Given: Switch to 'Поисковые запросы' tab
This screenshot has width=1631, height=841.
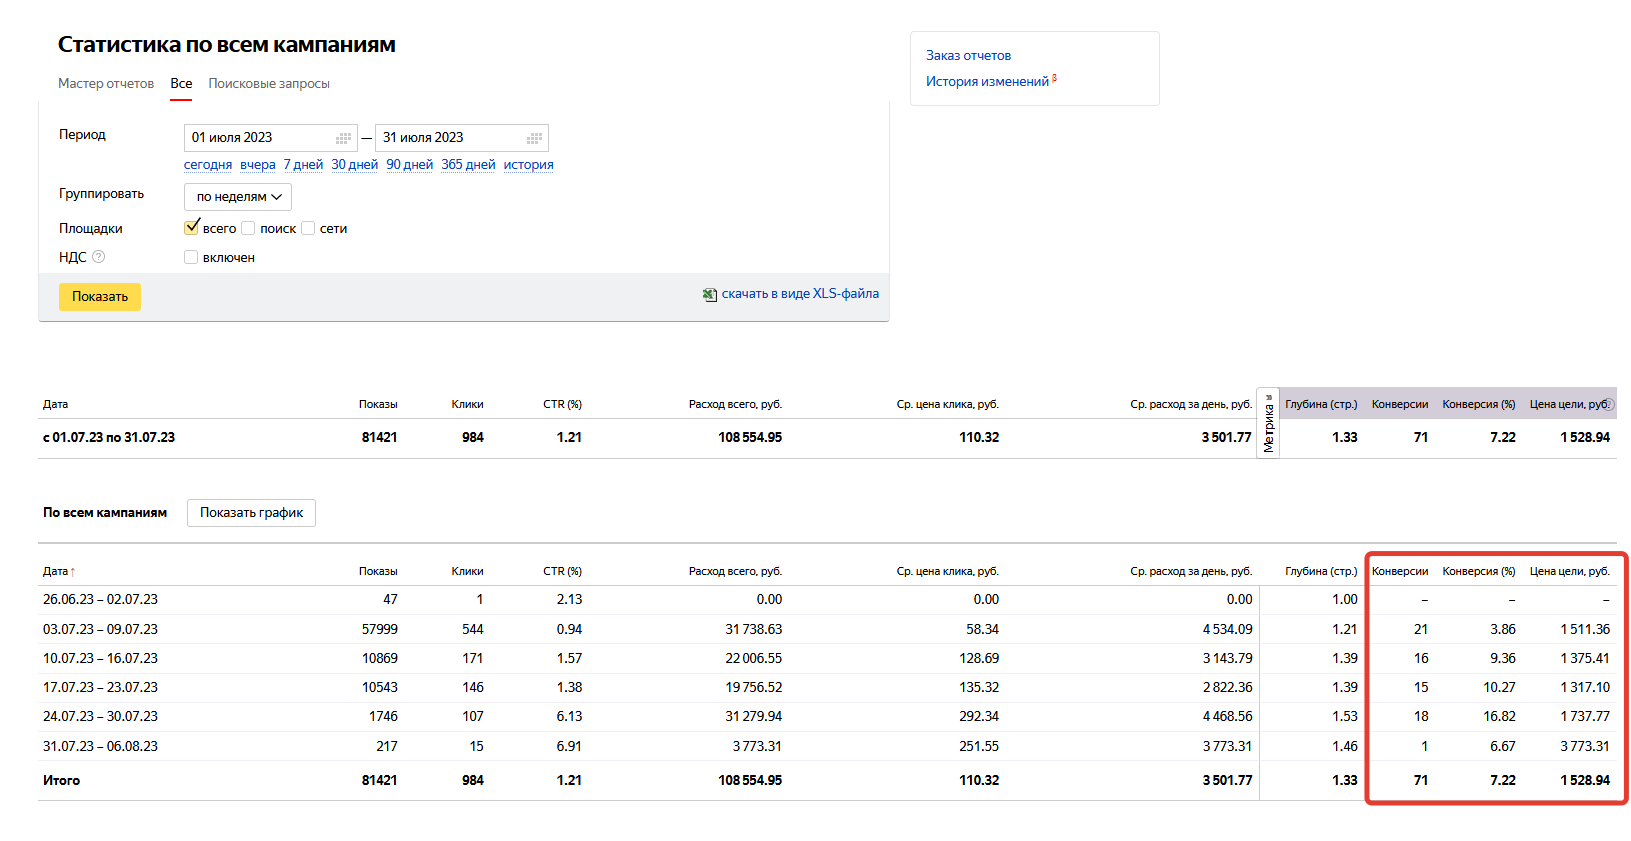Looking at the screenshot, I should tap(269, 83).
